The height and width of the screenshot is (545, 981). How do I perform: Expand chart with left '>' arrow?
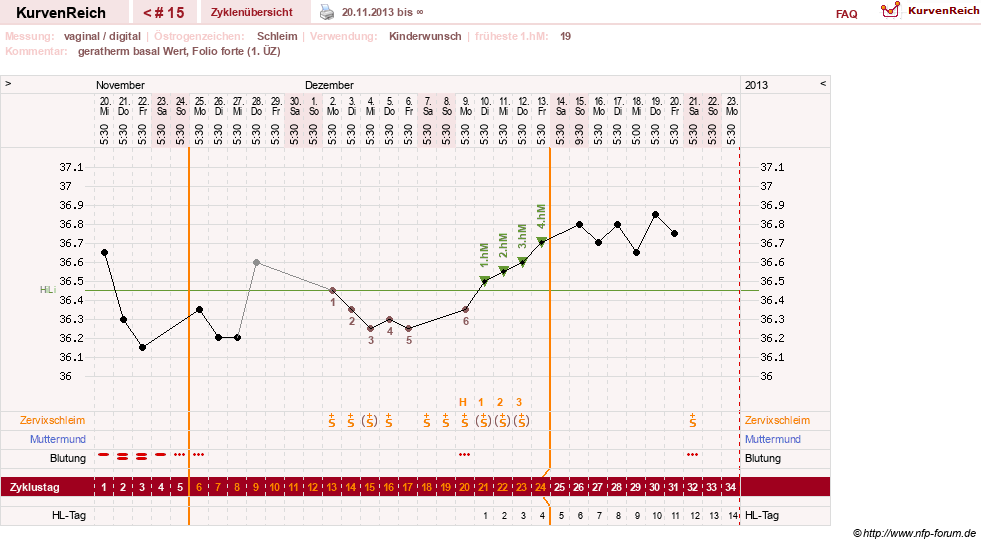point(8,83)
